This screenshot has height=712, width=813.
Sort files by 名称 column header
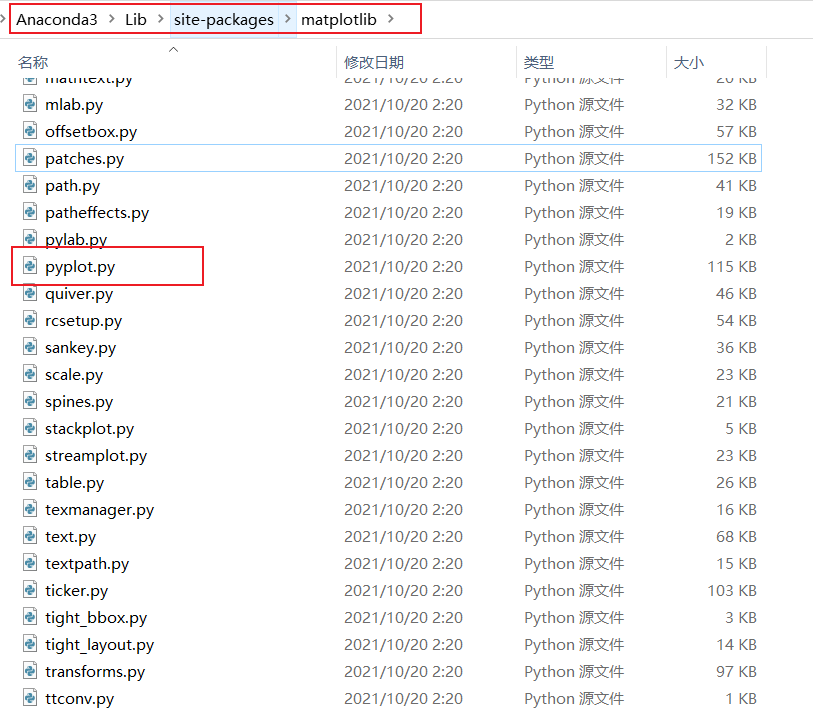click(x=33, y=63)
